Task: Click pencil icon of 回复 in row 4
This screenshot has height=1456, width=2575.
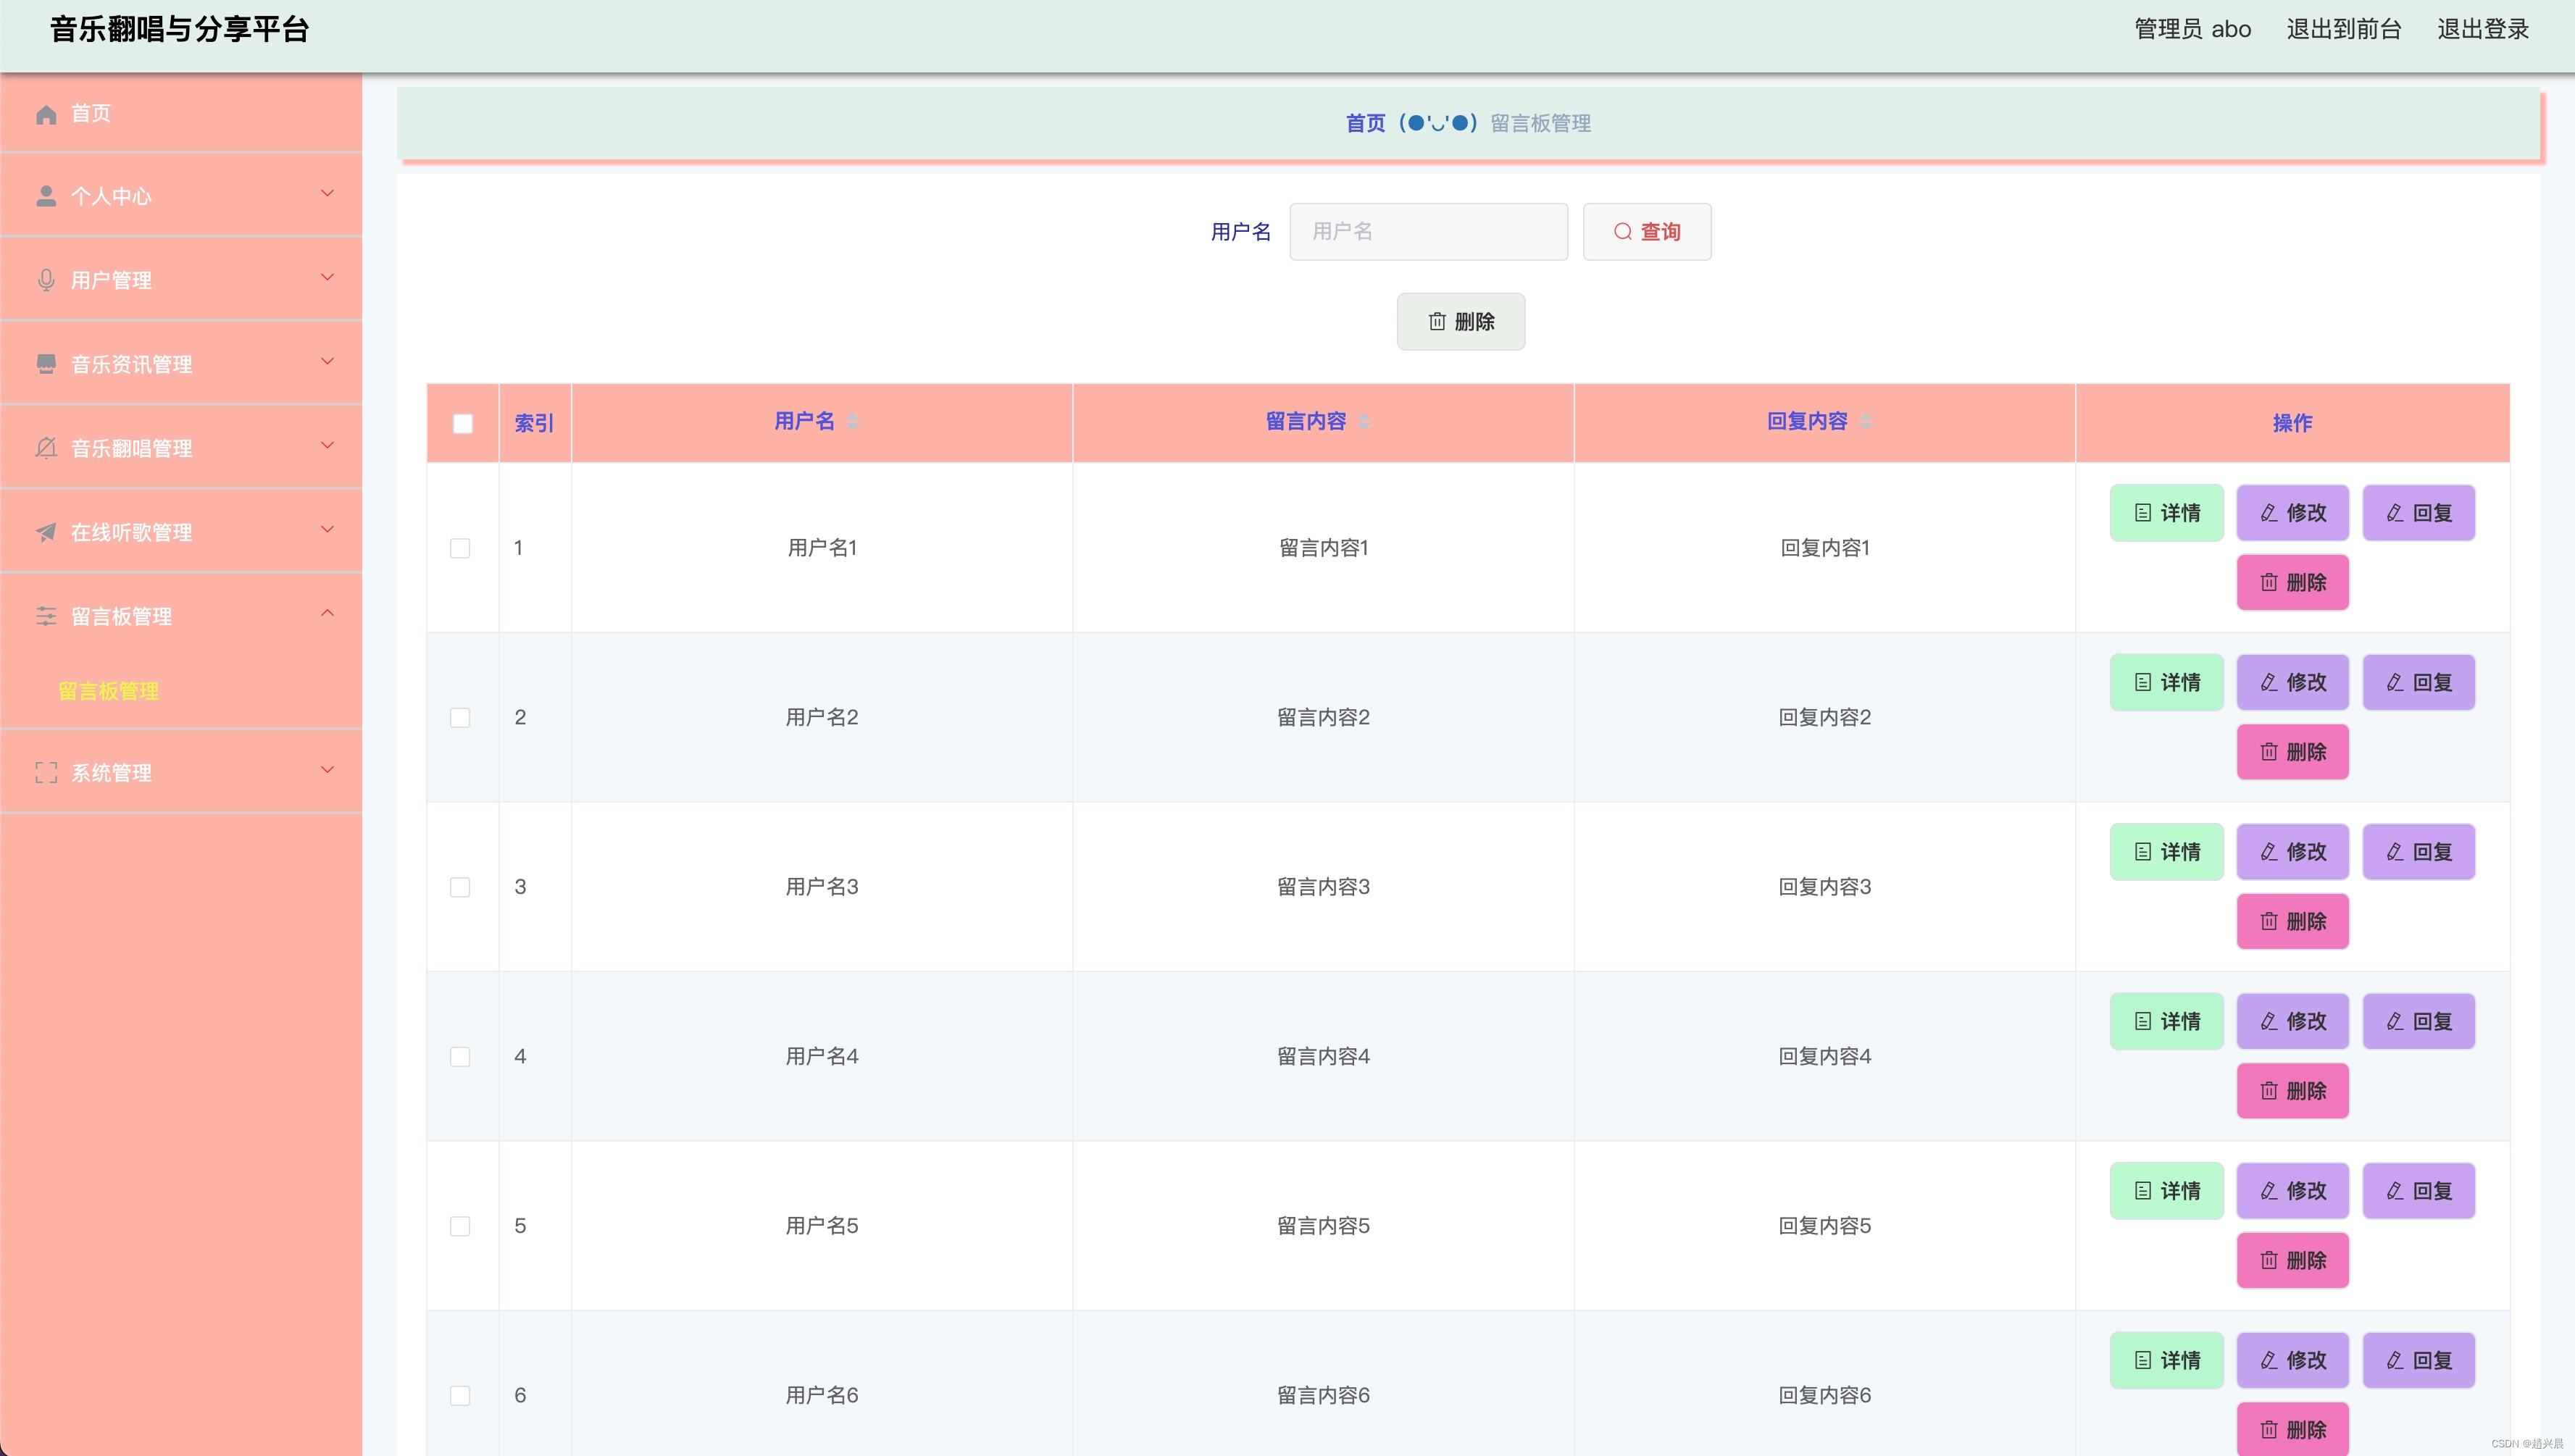Action: click(x=2395, y=1021)
